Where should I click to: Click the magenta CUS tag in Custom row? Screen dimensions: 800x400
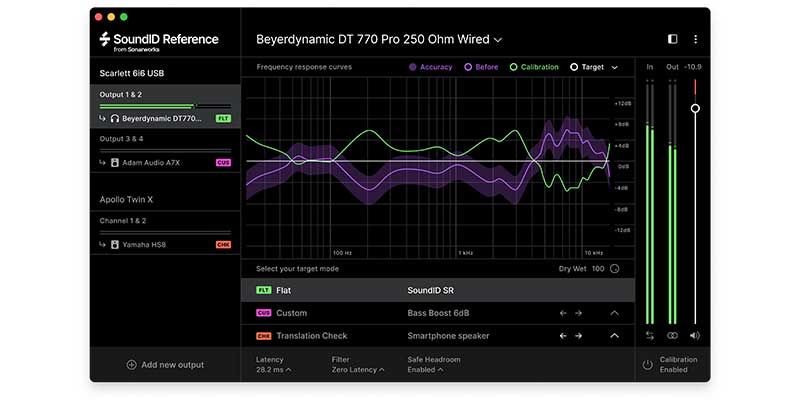263,313
